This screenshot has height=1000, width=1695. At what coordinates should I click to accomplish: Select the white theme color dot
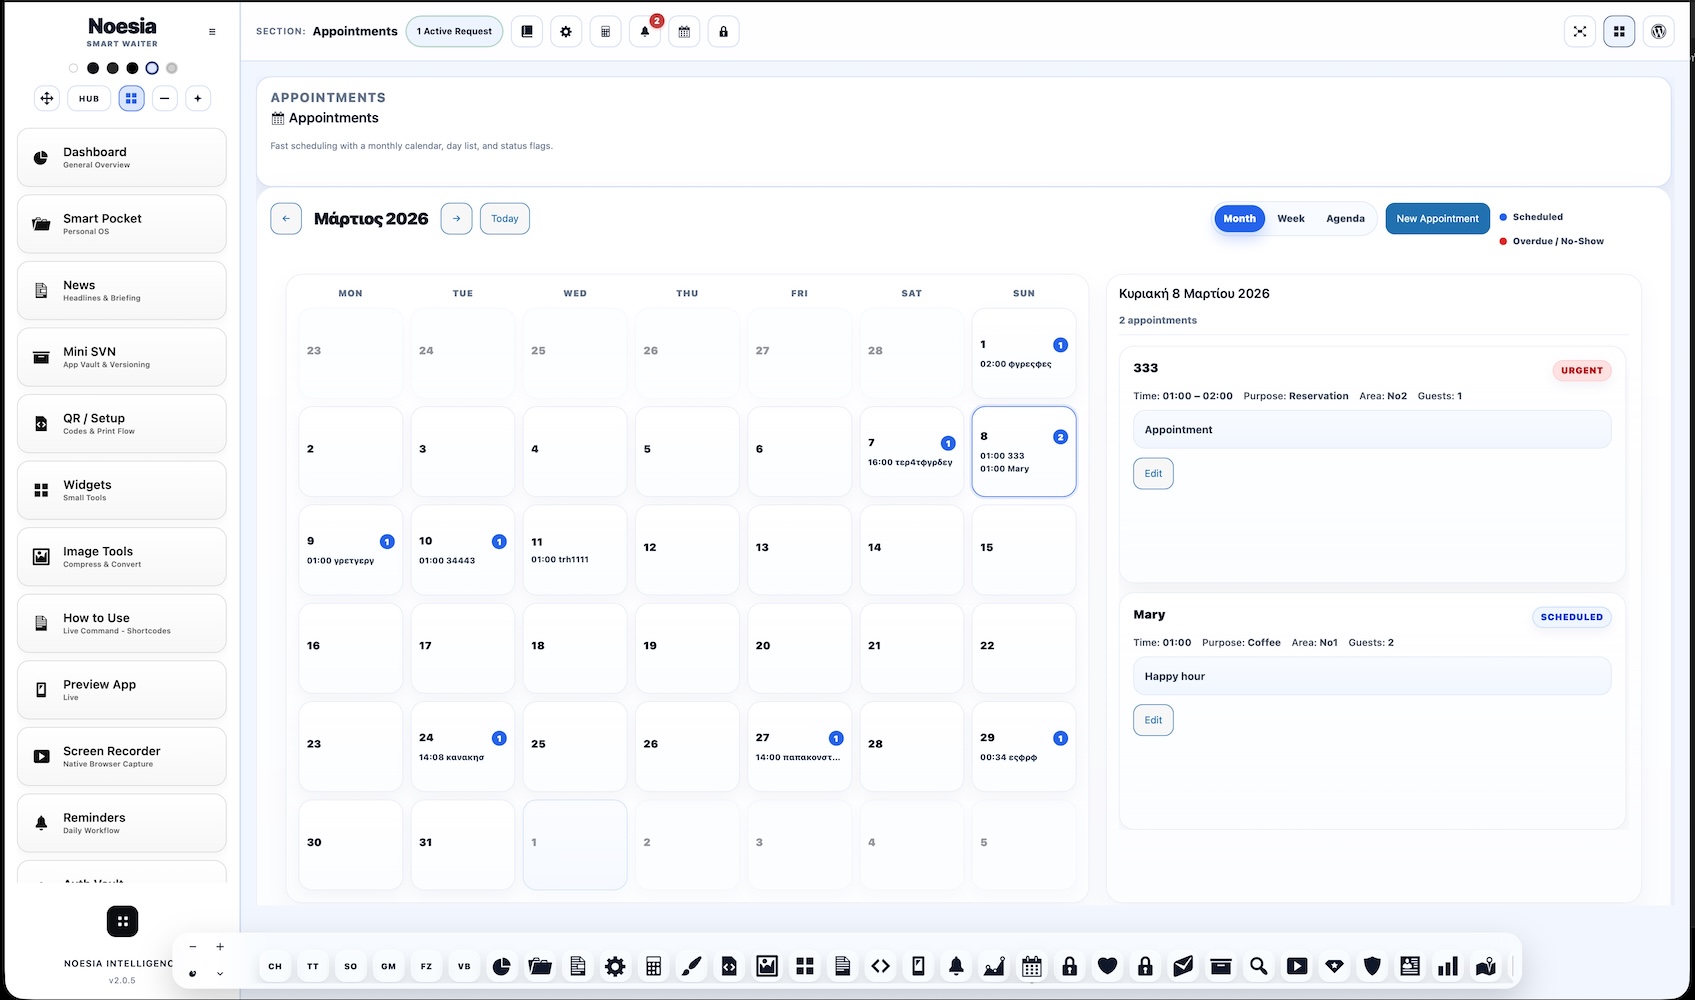[73, 68]
